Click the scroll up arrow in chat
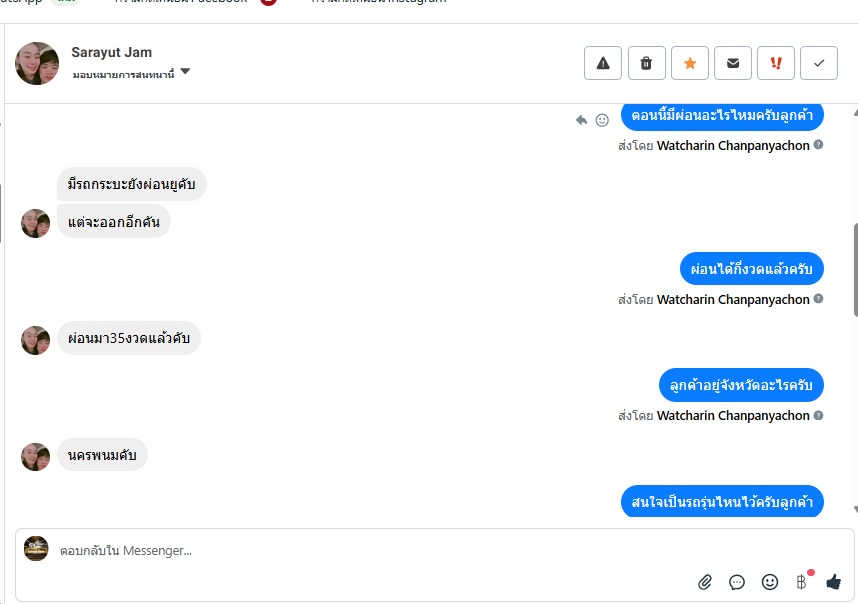Viewport: 858px width, 604px height. coord(855,113)
